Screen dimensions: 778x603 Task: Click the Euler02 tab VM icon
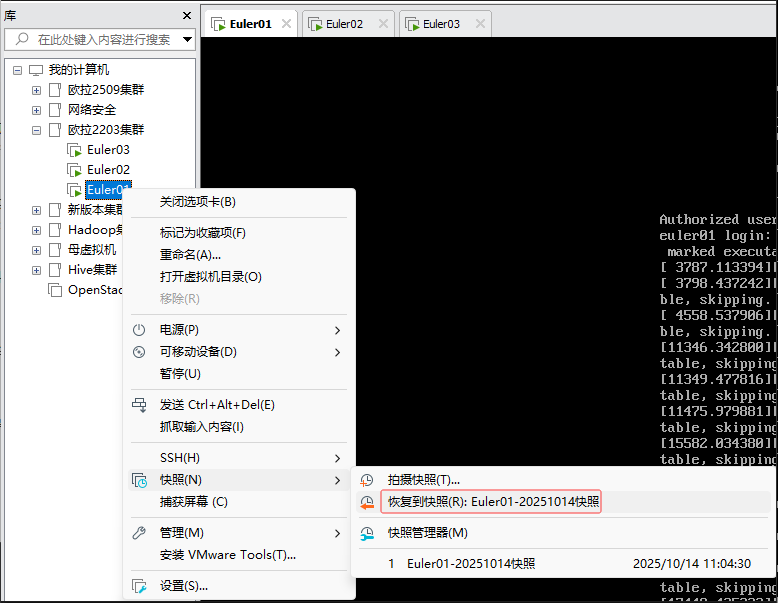coord(316,24)
